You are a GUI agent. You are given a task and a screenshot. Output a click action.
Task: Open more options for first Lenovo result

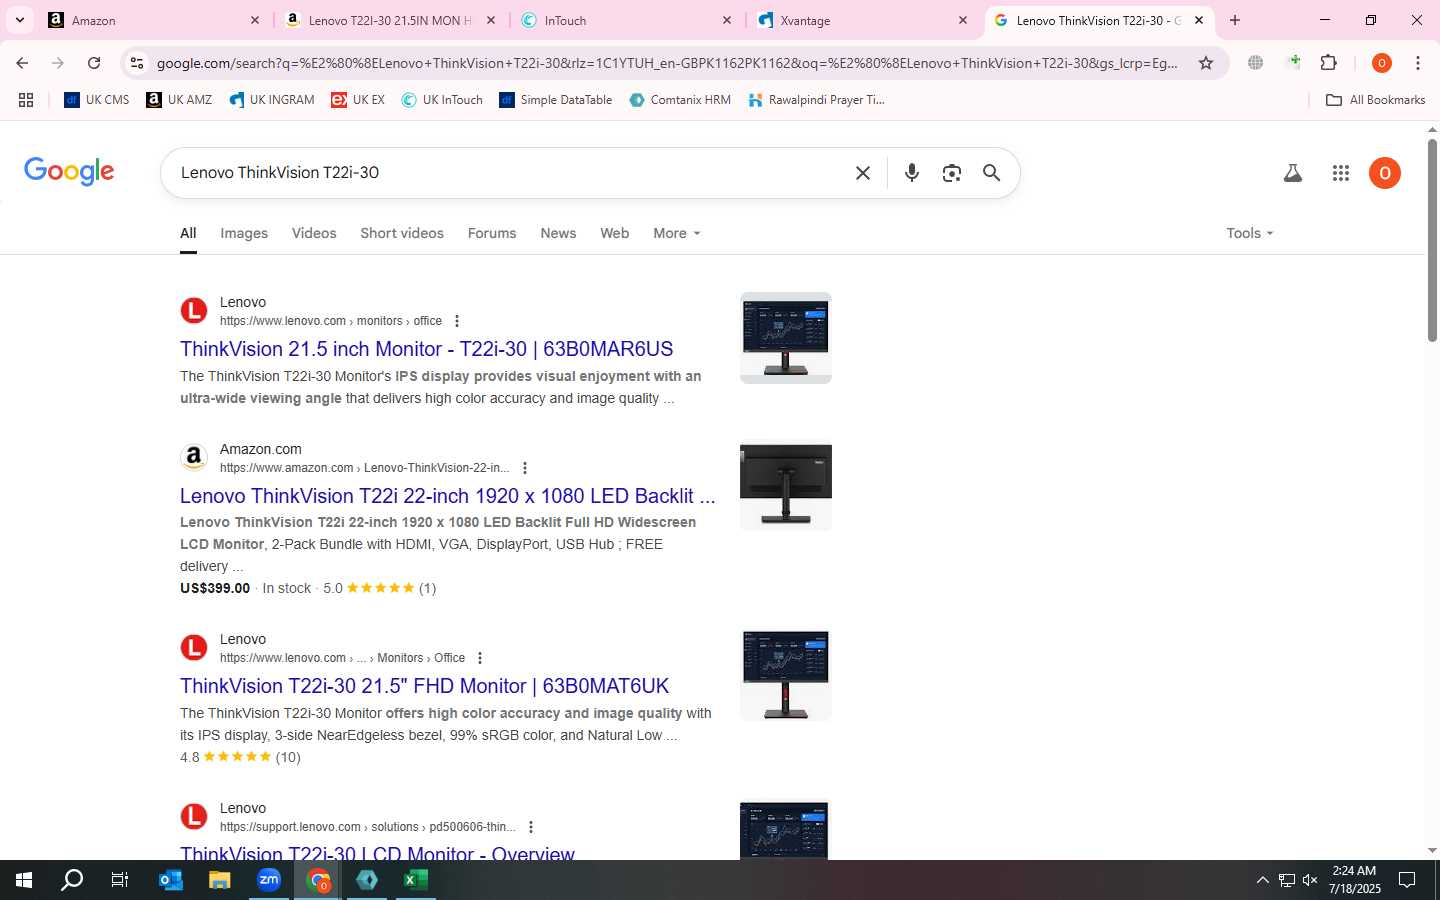coord(457,321)
